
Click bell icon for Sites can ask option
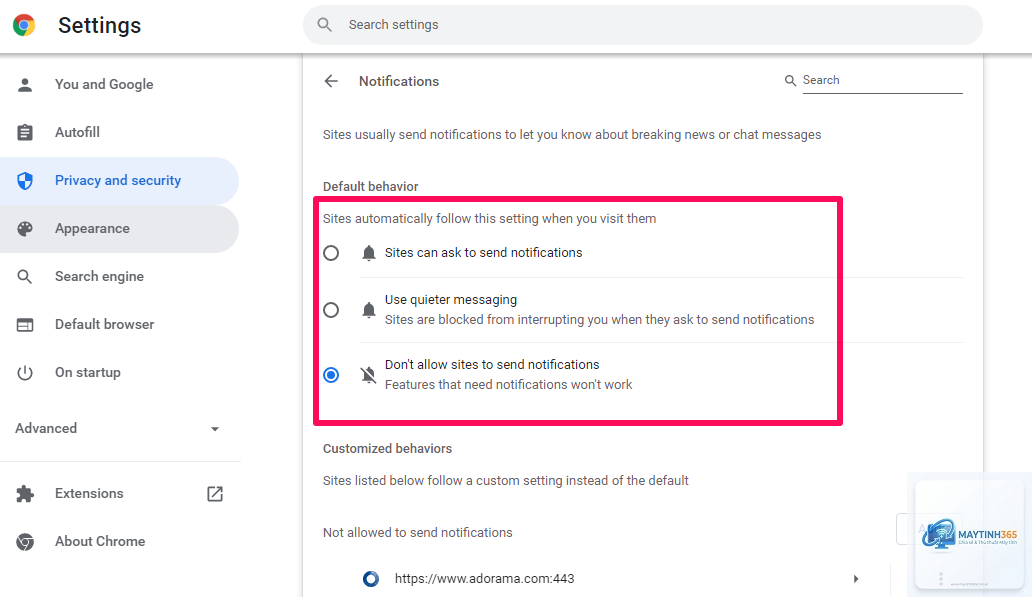[369, 253]
